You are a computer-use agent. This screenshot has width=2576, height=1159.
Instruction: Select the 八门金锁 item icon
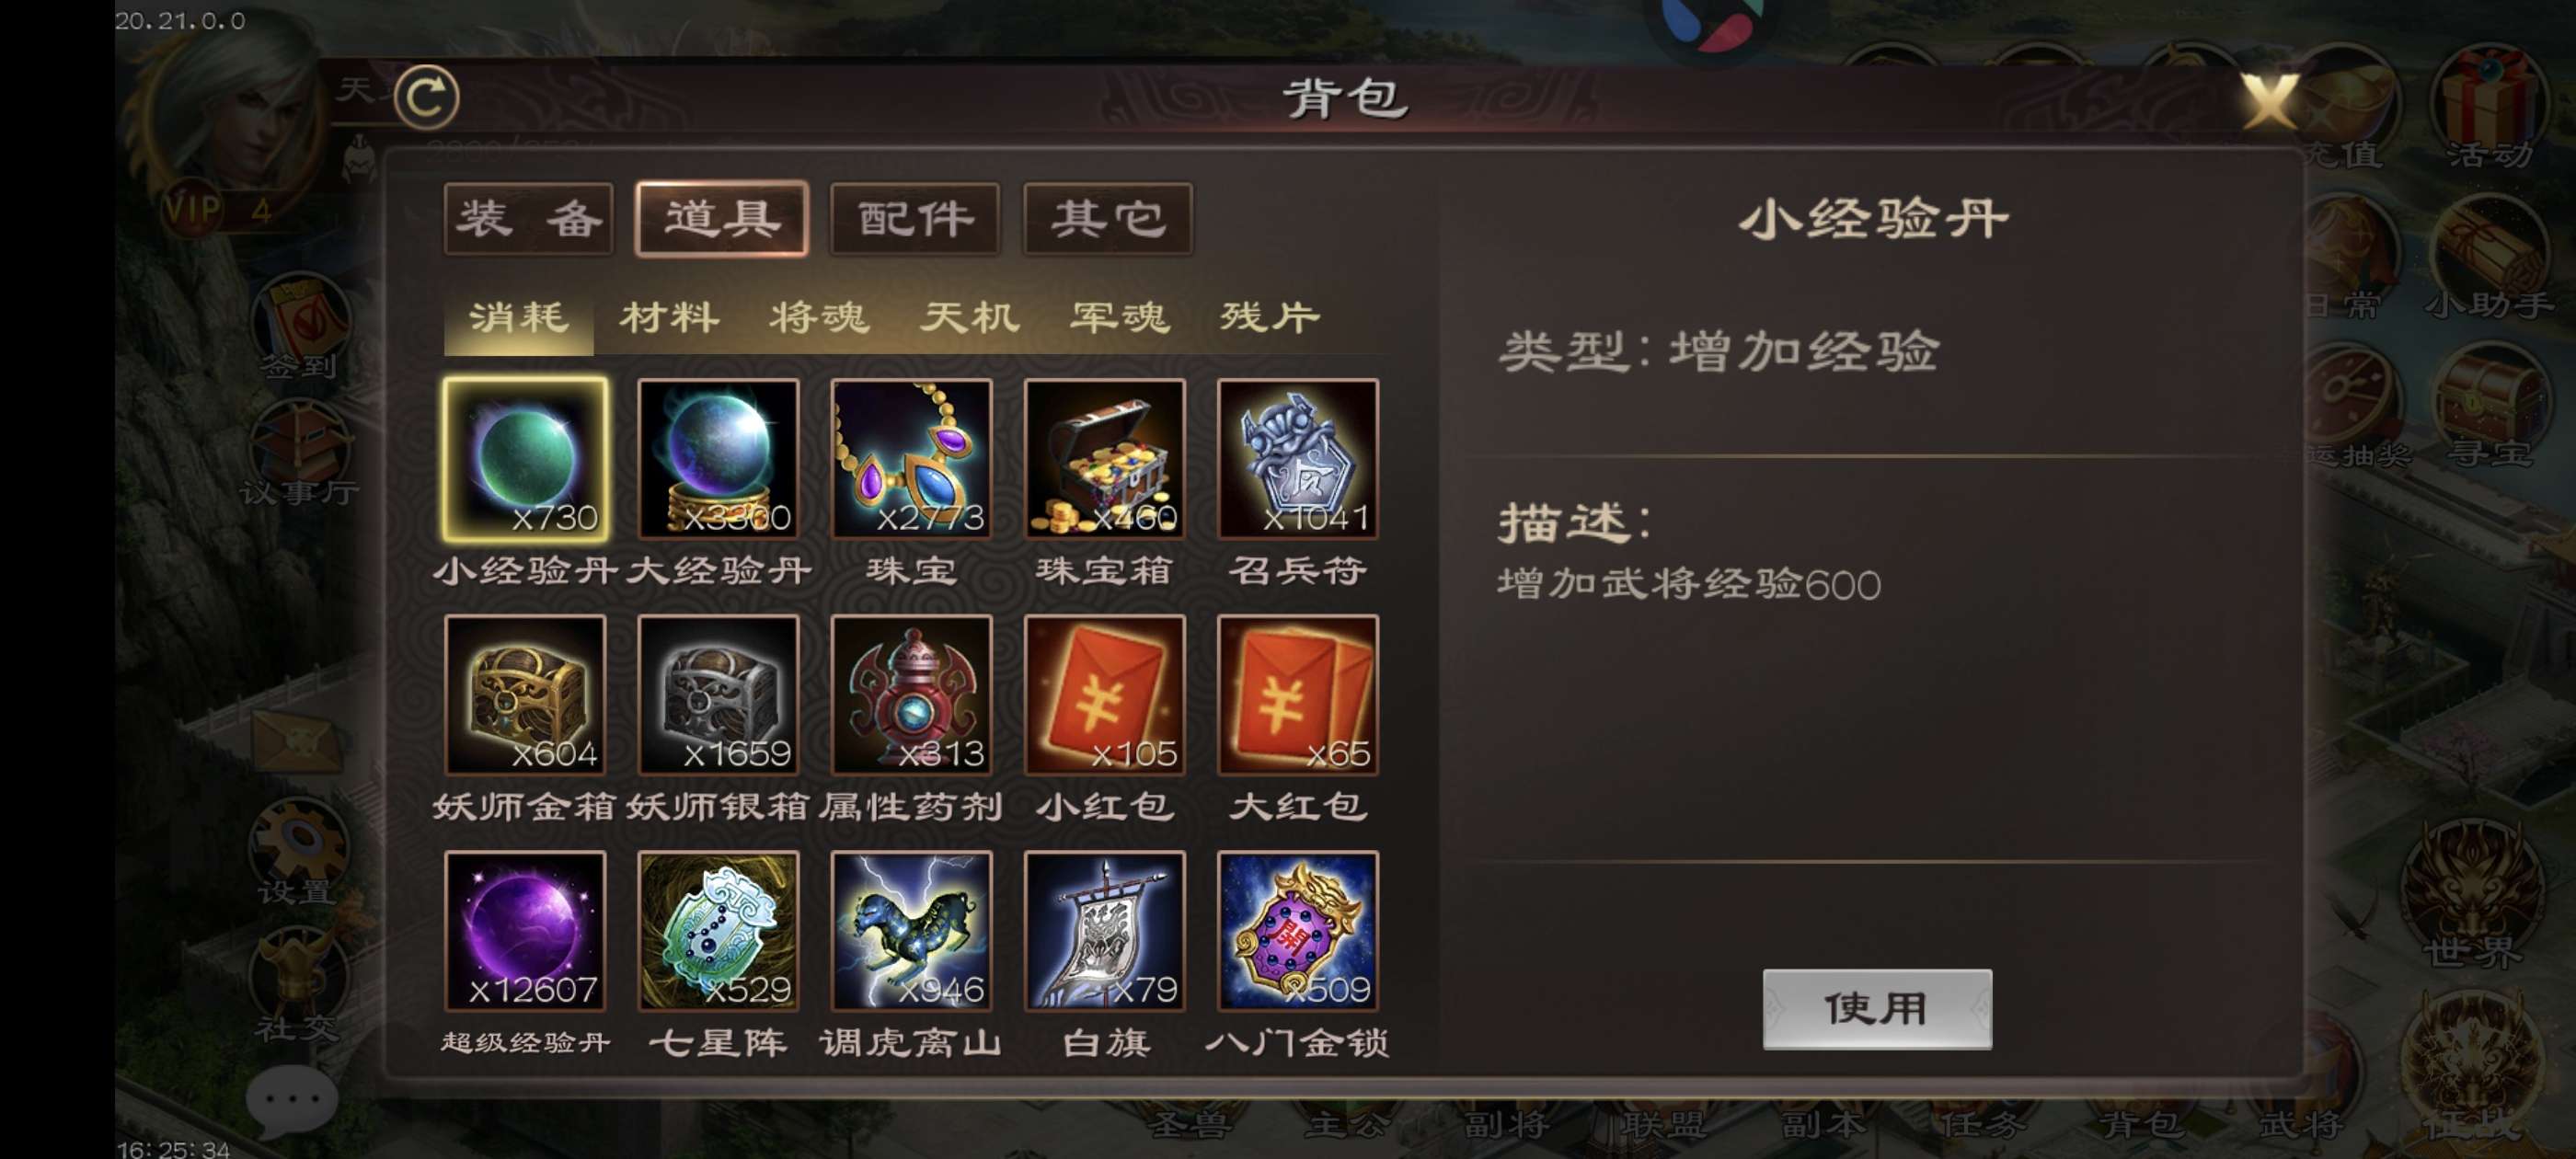1297,931
